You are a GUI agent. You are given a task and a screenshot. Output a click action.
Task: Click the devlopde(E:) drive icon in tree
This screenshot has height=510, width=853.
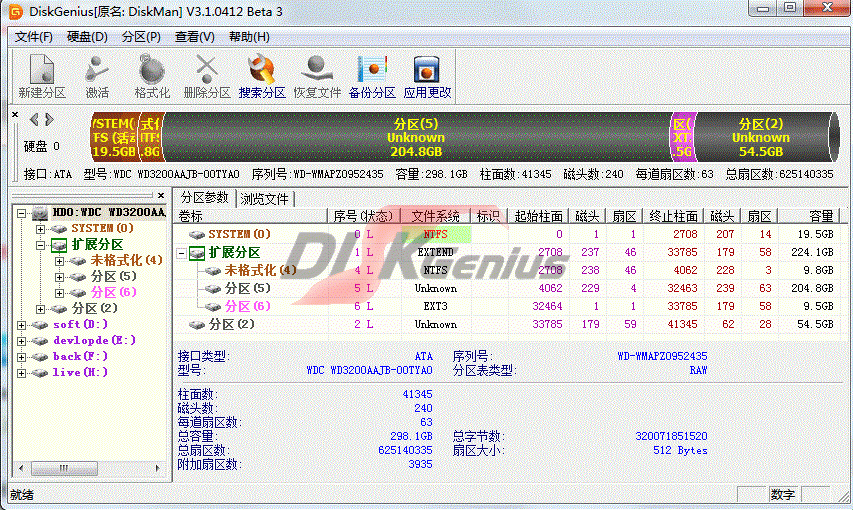[39, 341]
